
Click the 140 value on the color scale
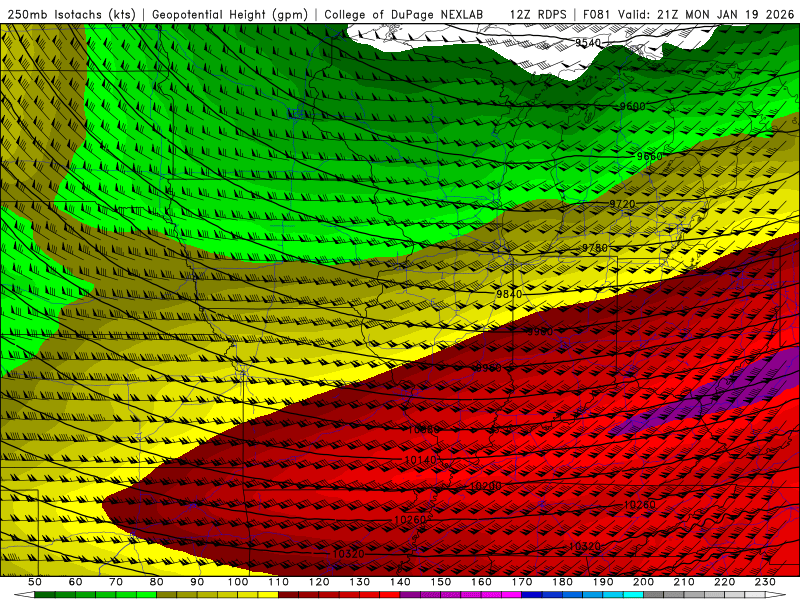tap(400, 582)
